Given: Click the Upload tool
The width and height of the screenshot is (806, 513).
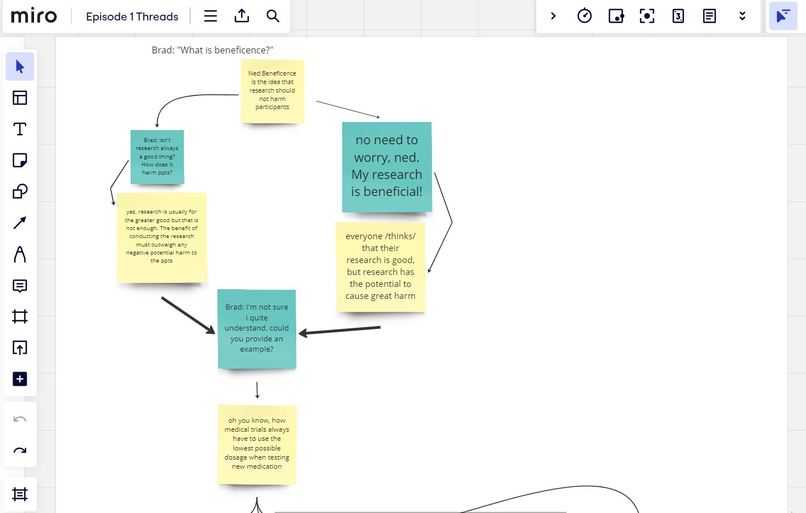Looking at the screenshot, I should coord(20,348).
